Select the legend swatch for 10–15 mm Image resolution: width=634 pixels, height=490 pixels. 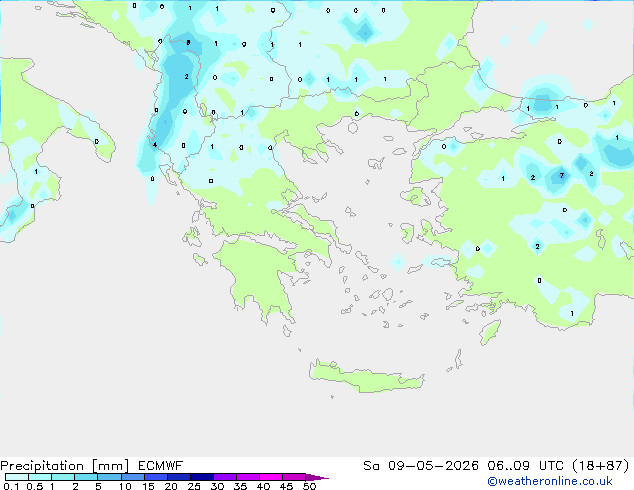(132, 477)
